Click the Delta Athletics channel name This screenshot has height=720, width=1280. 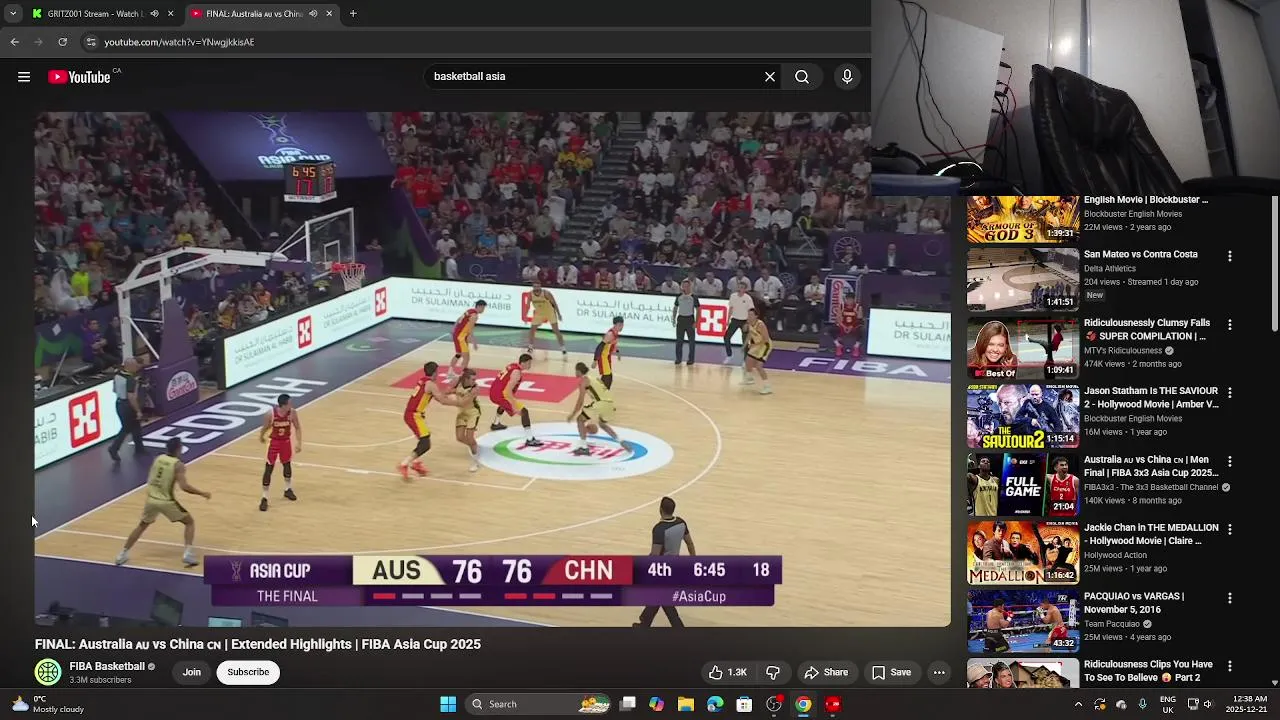click(x=1110, y=268)
